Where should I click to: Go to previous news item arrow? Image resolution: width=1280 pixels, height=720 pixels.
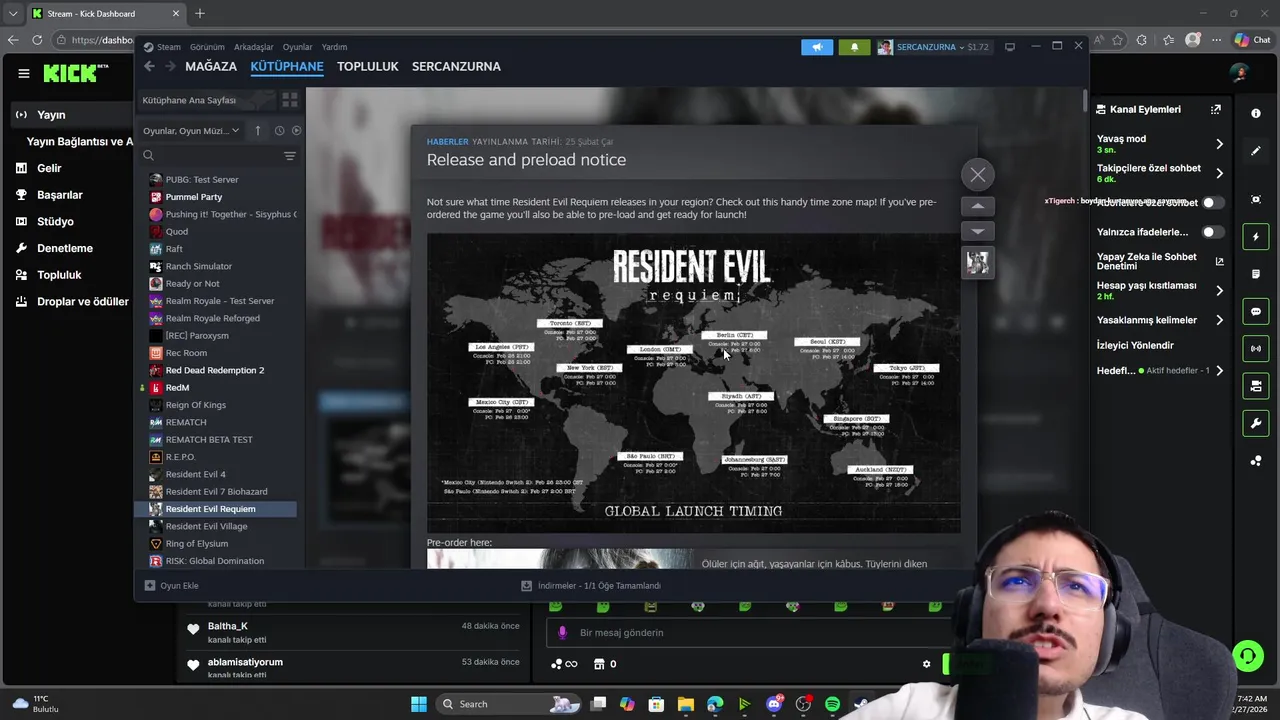pyautogui.click(x=978, y=206)
